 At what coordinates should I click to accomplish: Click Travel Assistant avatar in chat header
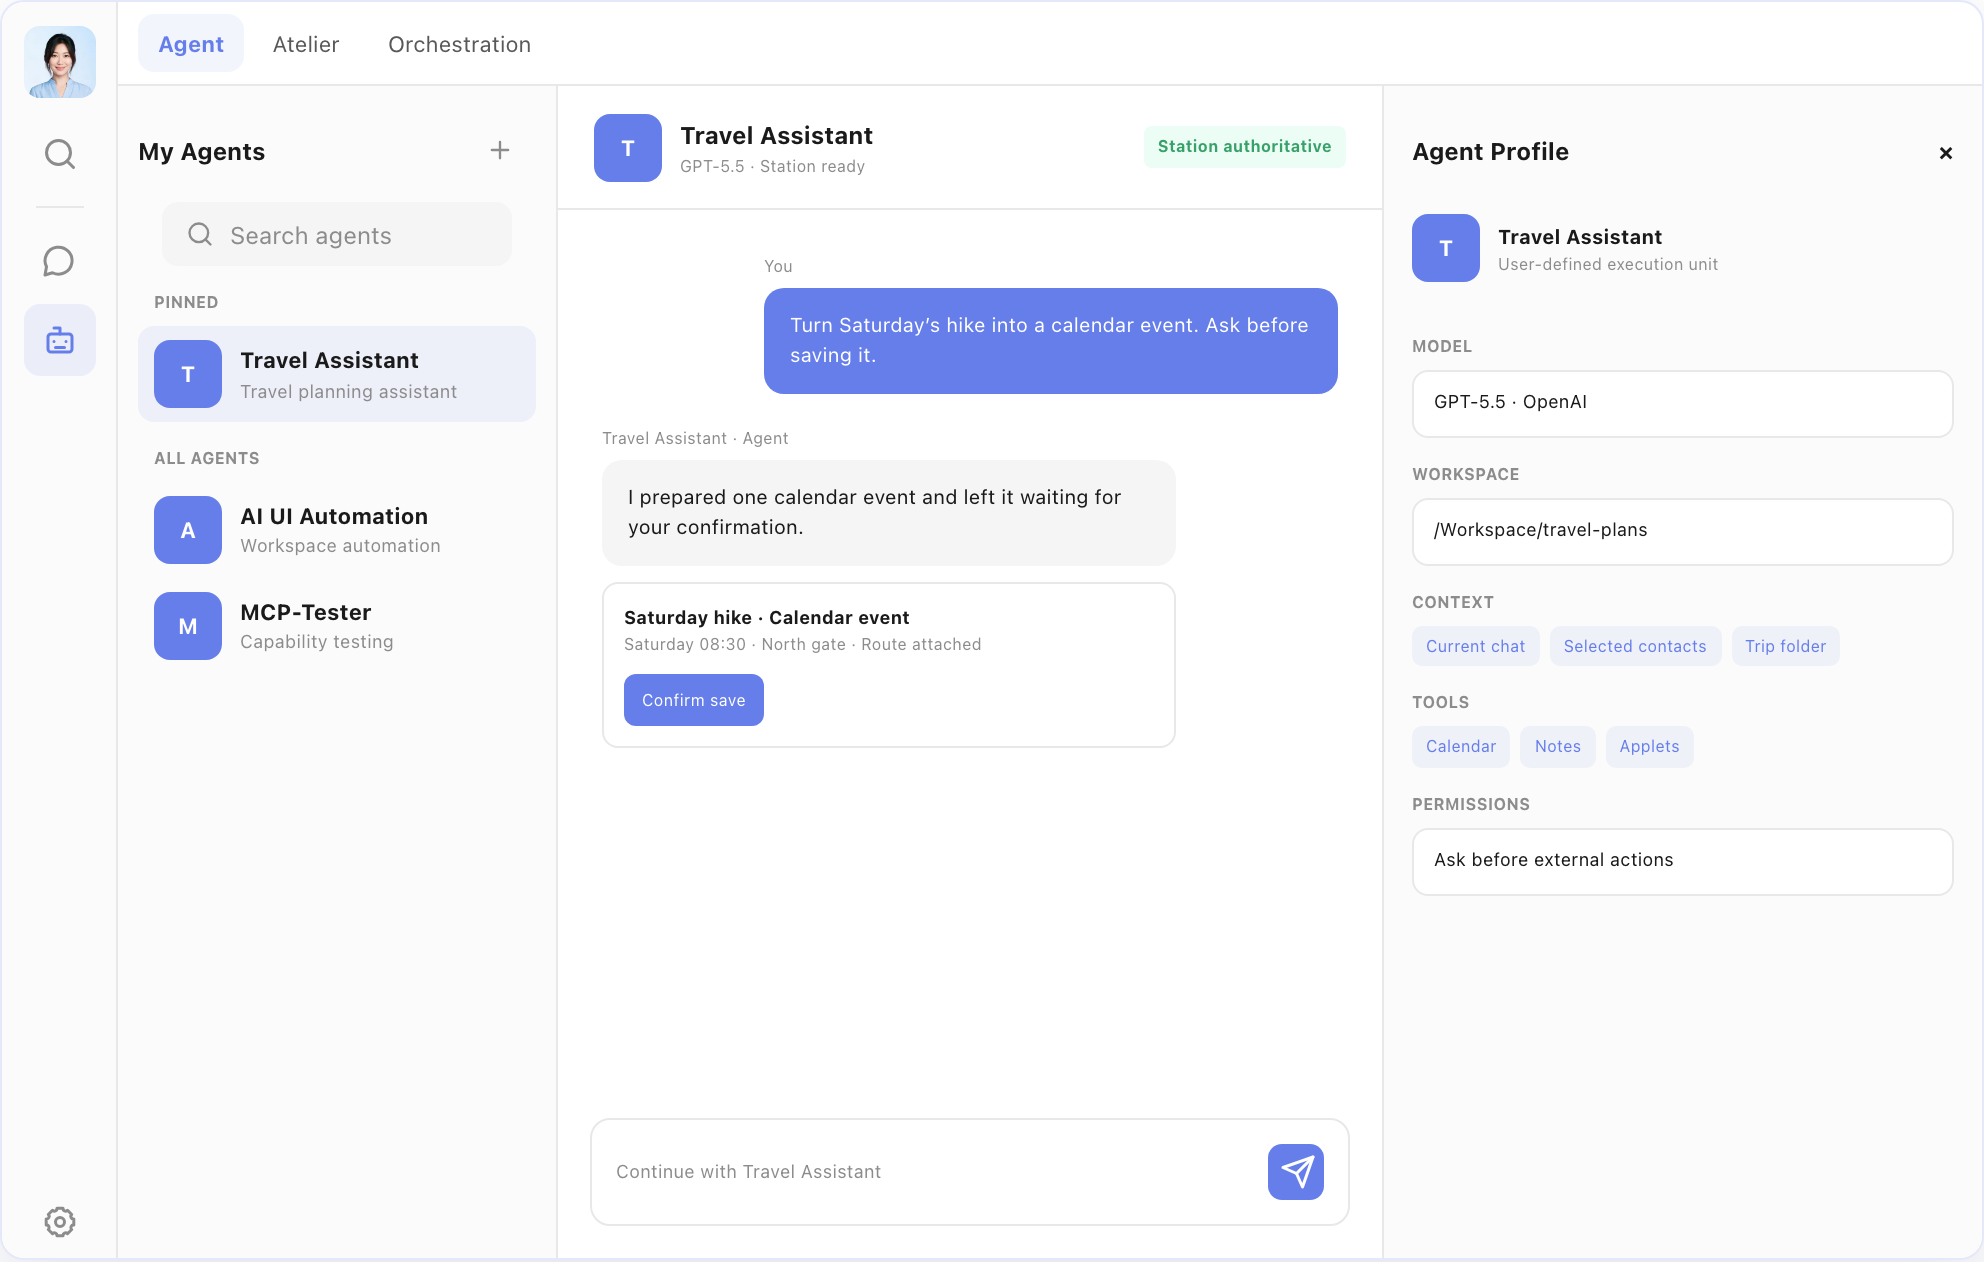628,148
